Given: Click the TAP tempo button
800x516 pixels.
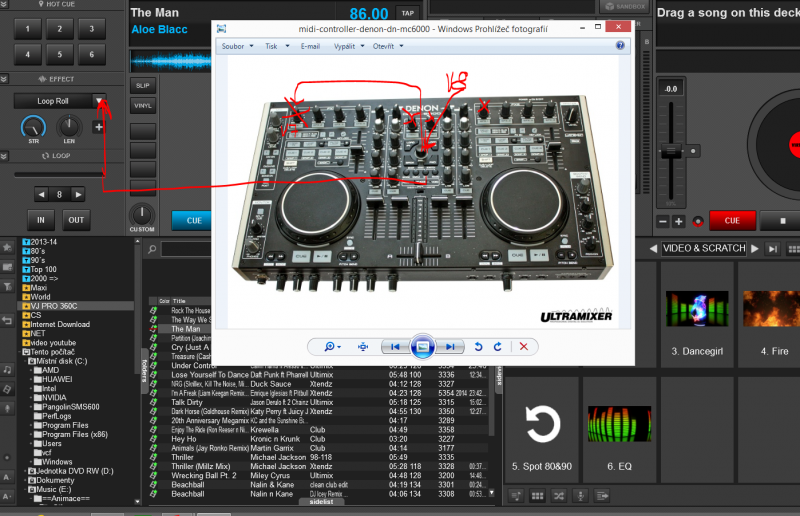Looking at the screenshot, I should coord(408,13).
